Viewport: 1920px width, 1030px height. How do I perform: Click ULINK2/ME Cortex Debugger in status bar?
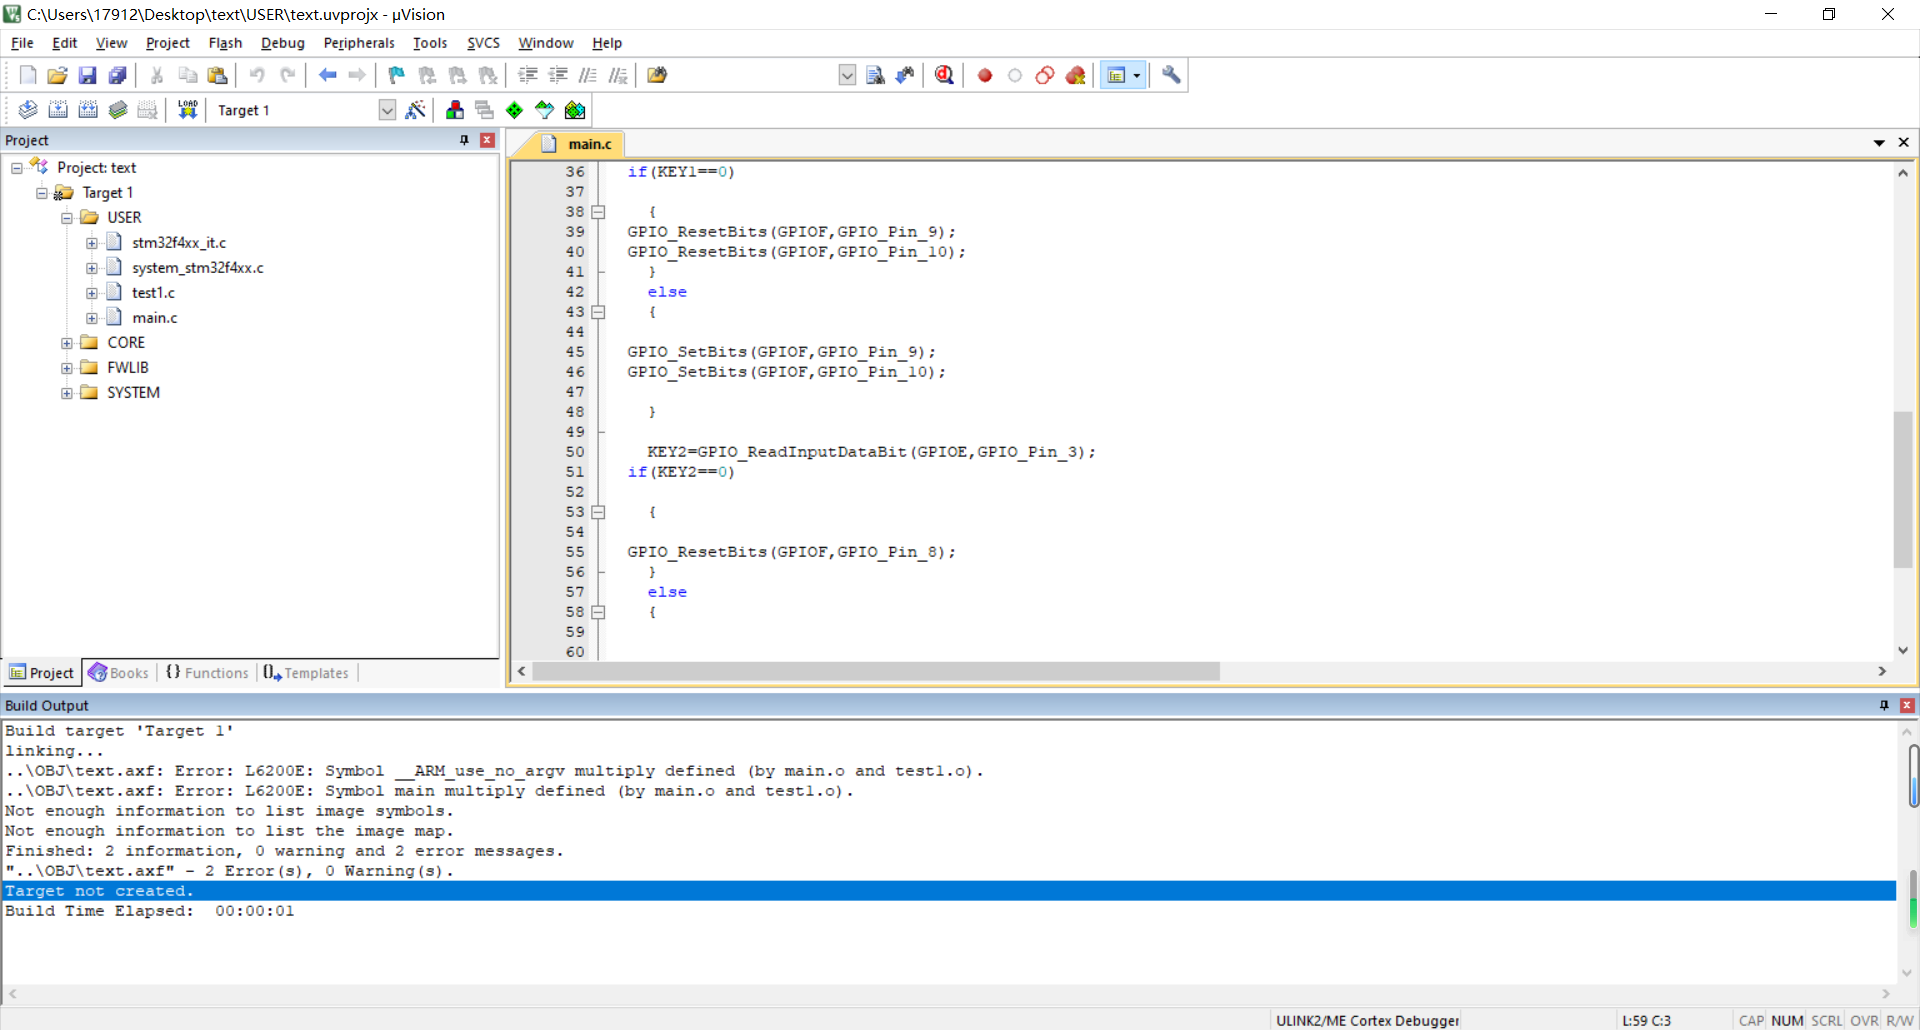[1367, 1020]
